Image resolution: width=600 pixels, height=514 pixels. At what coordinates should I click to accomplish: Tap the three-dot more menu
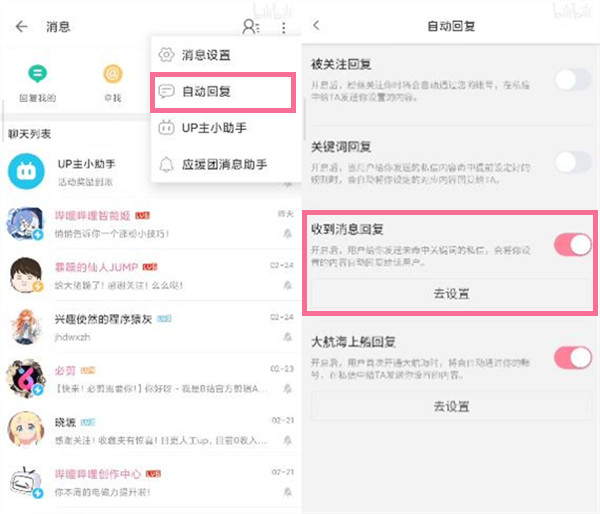coord(284,27)
